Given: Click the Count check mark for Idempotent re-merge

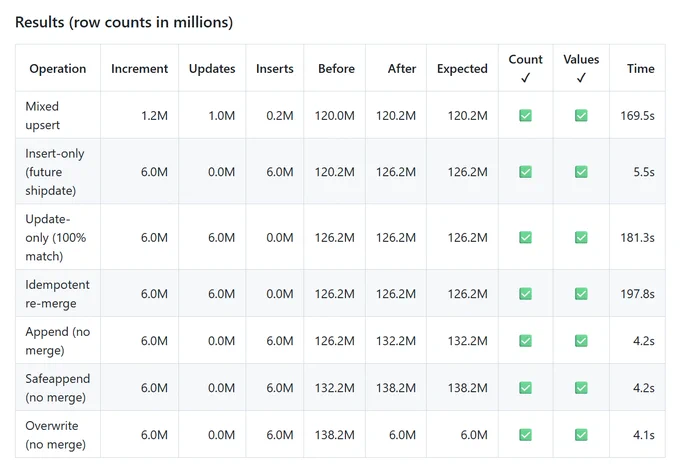Looking at the screenshot, I should [525, 294].
